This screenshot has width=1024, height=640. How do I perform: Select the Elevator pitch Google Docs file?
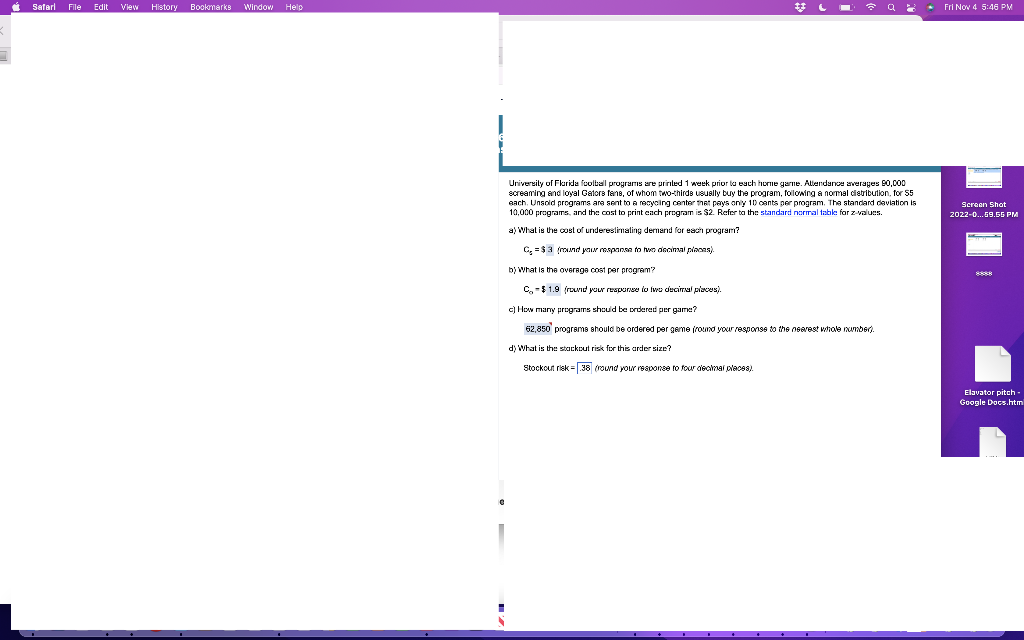pyautogui.click(x=993, y=377)
